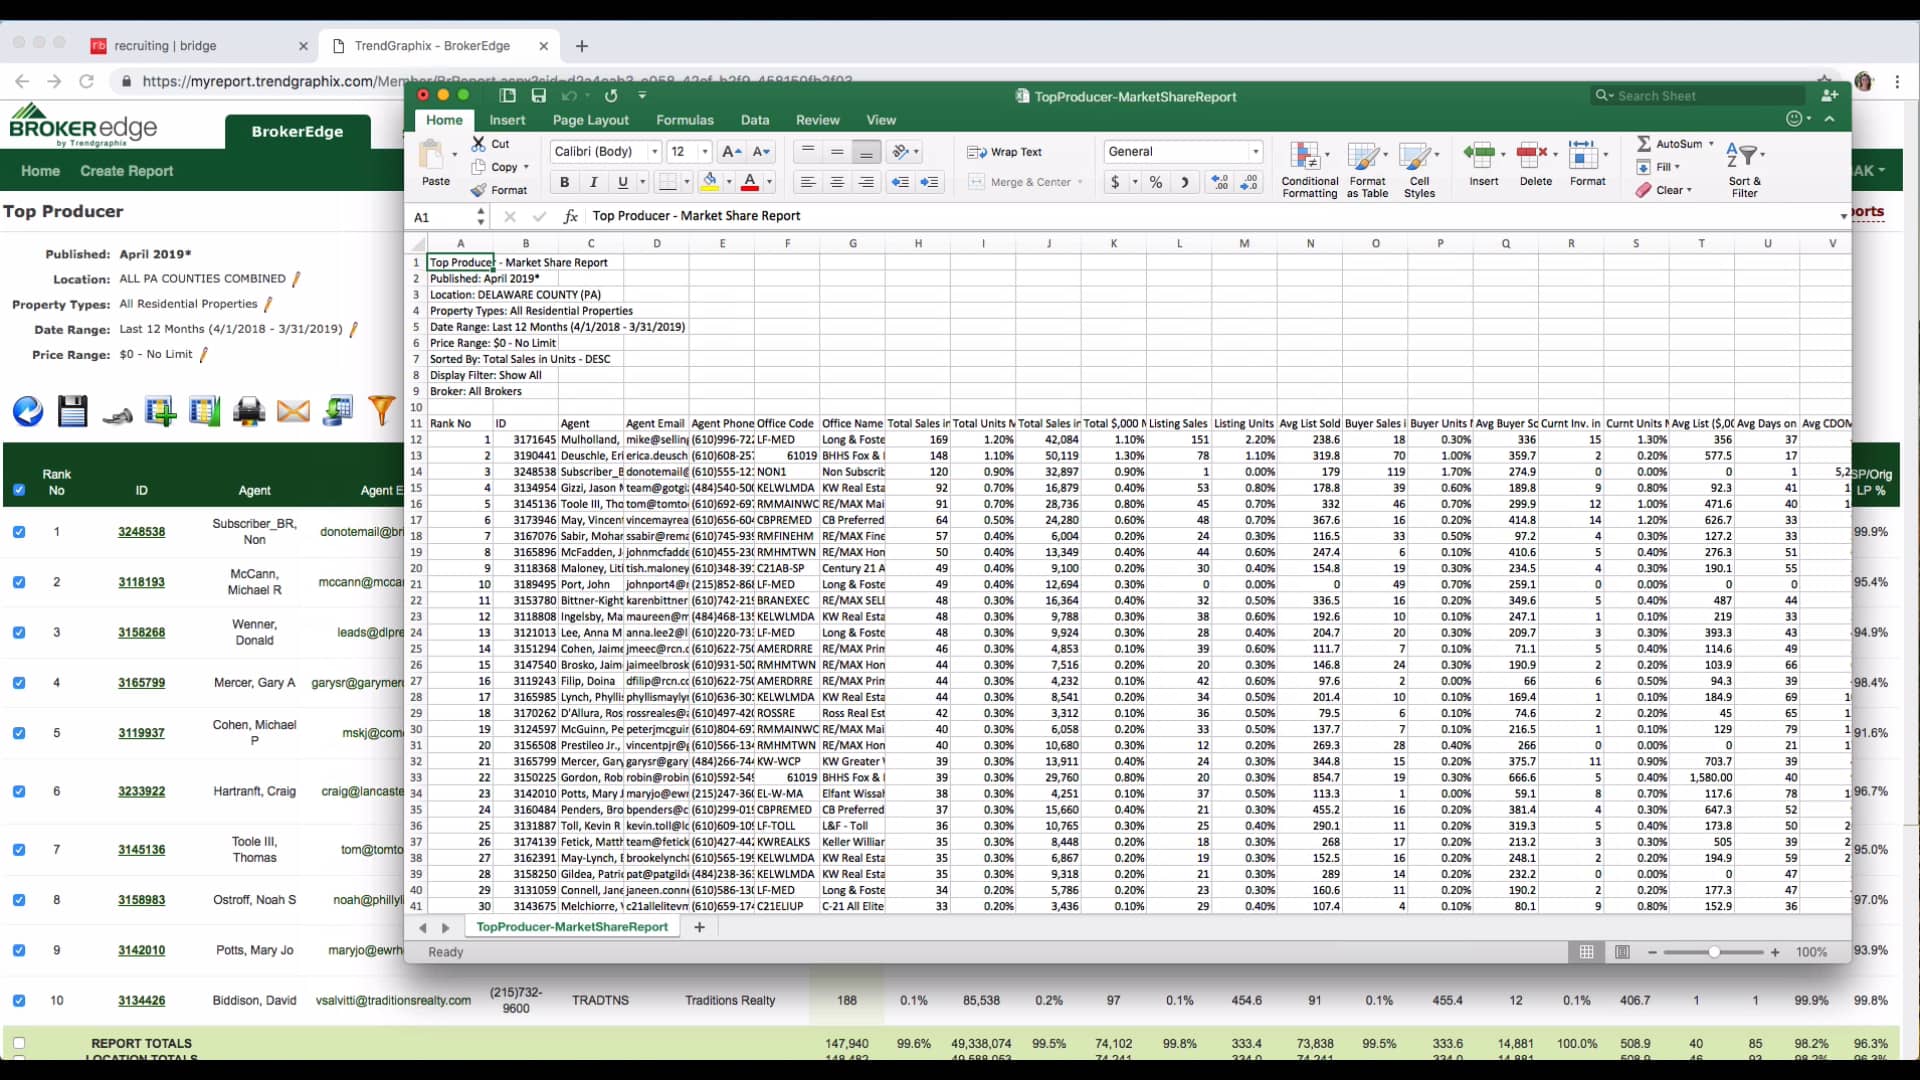Click the Format painter brush icon
Image resolution: width=1920 pixels, height=1080 pixels.
pos(479,190)
